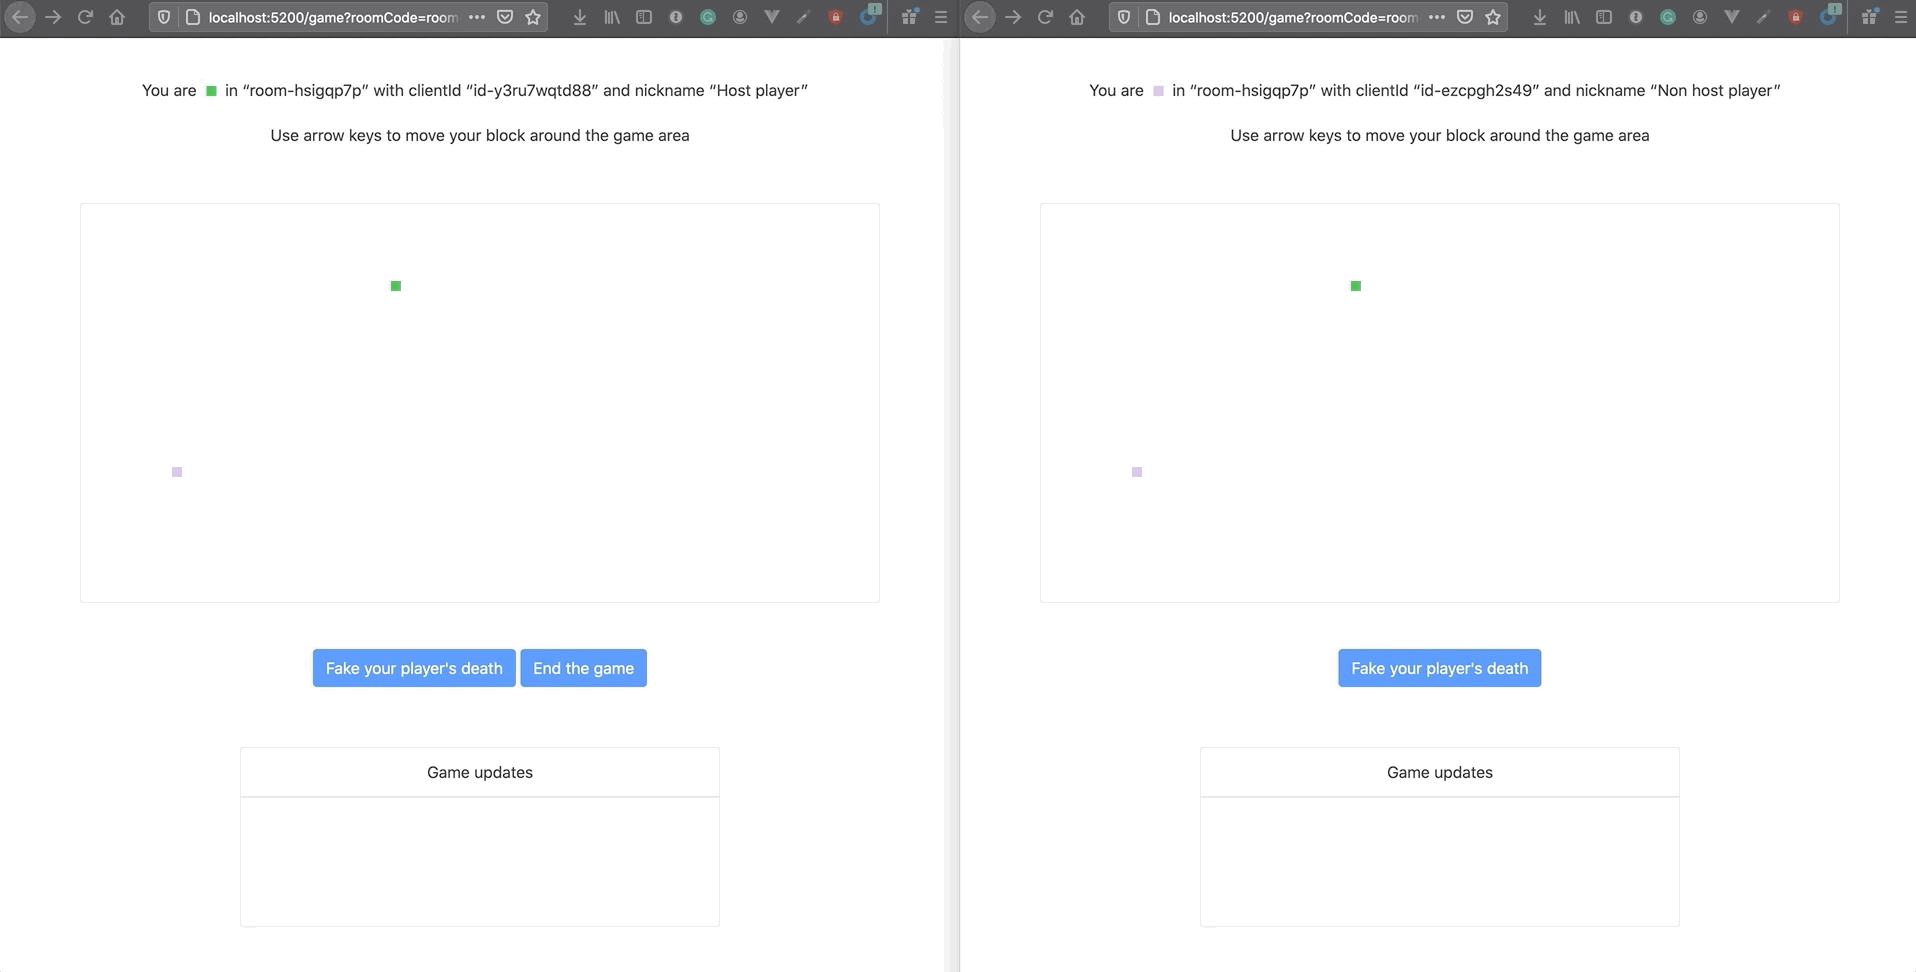This screenshot has height=972, width=1916.
Task: Click Grammarly extension in right browser
Action: [1668, 17]
